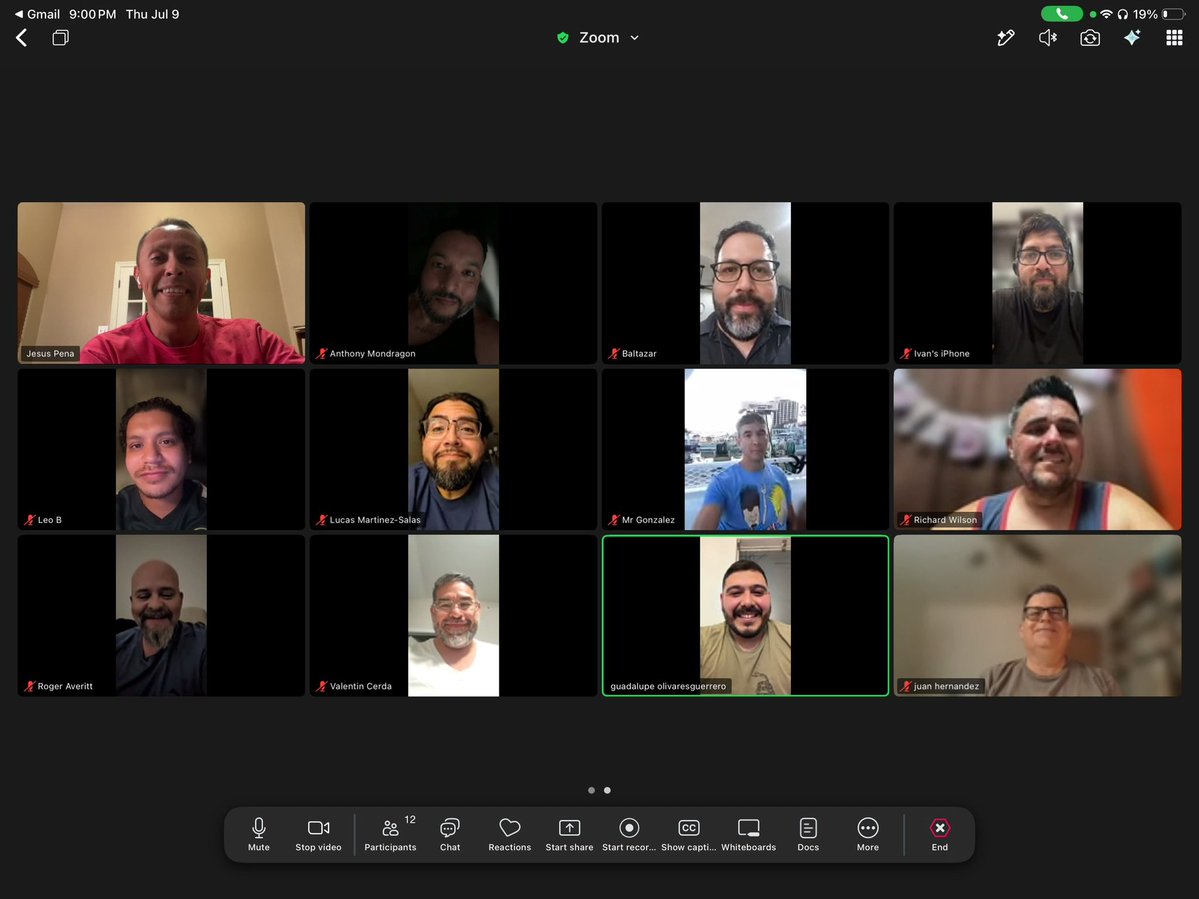Select the second gallery page dot
The image size is (1199, 899).
(607, 790)
